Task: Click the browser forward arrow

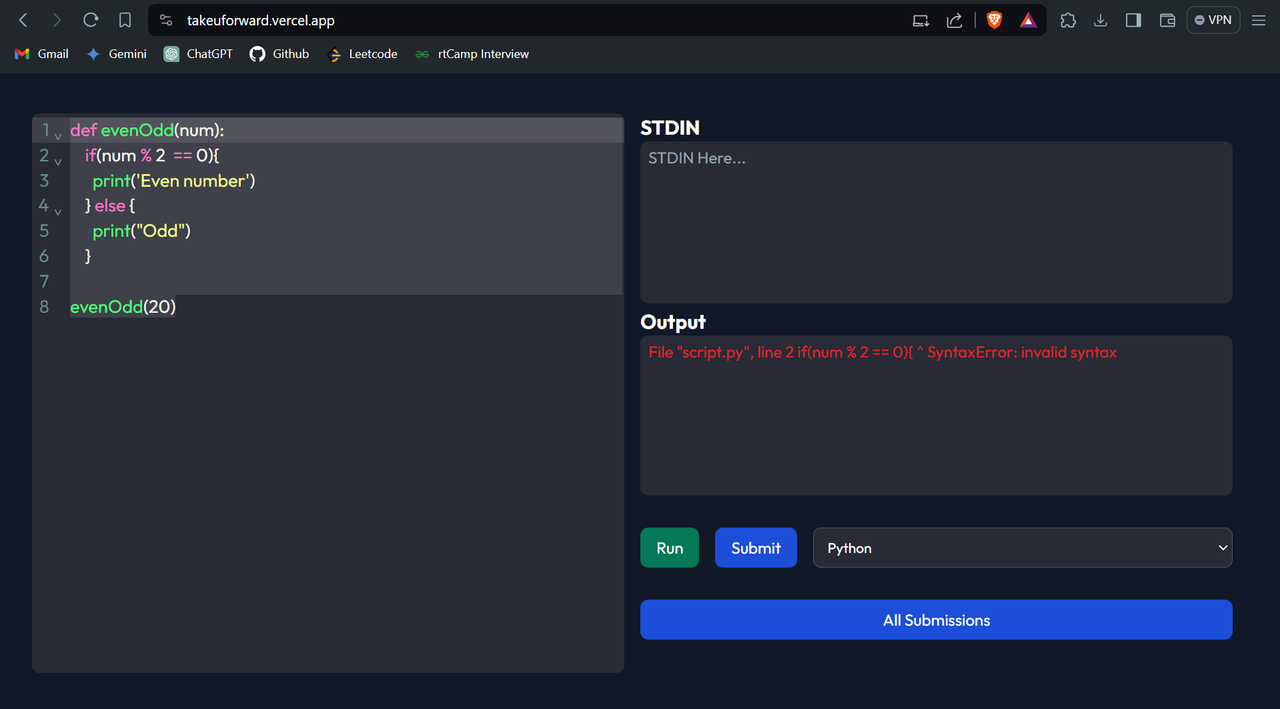Action: coord(57,20)
